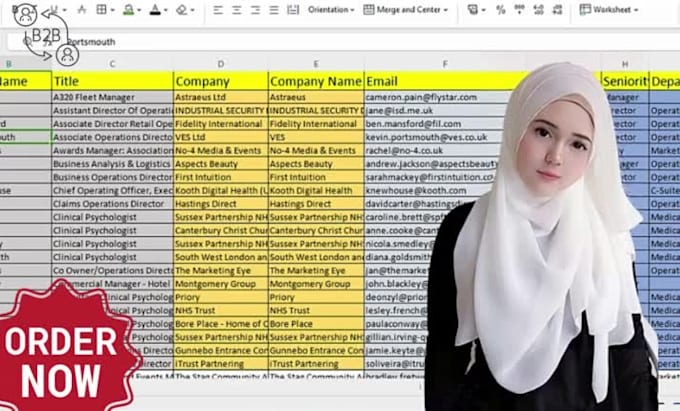Select the Company header cell in column D
Screen dimensions: 680x411
click(221, 81)
